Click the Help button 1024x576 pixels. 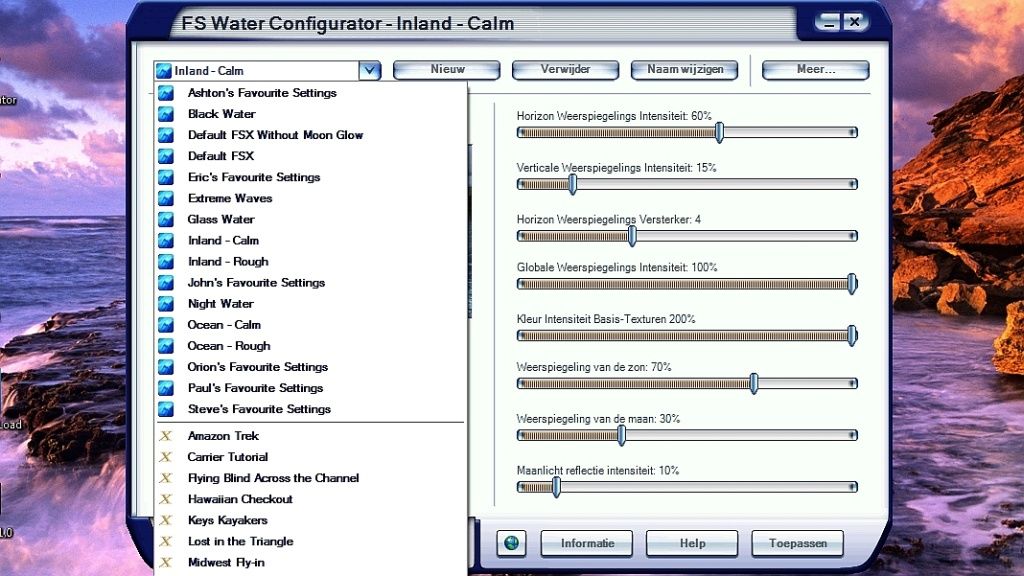click(692, 543)
